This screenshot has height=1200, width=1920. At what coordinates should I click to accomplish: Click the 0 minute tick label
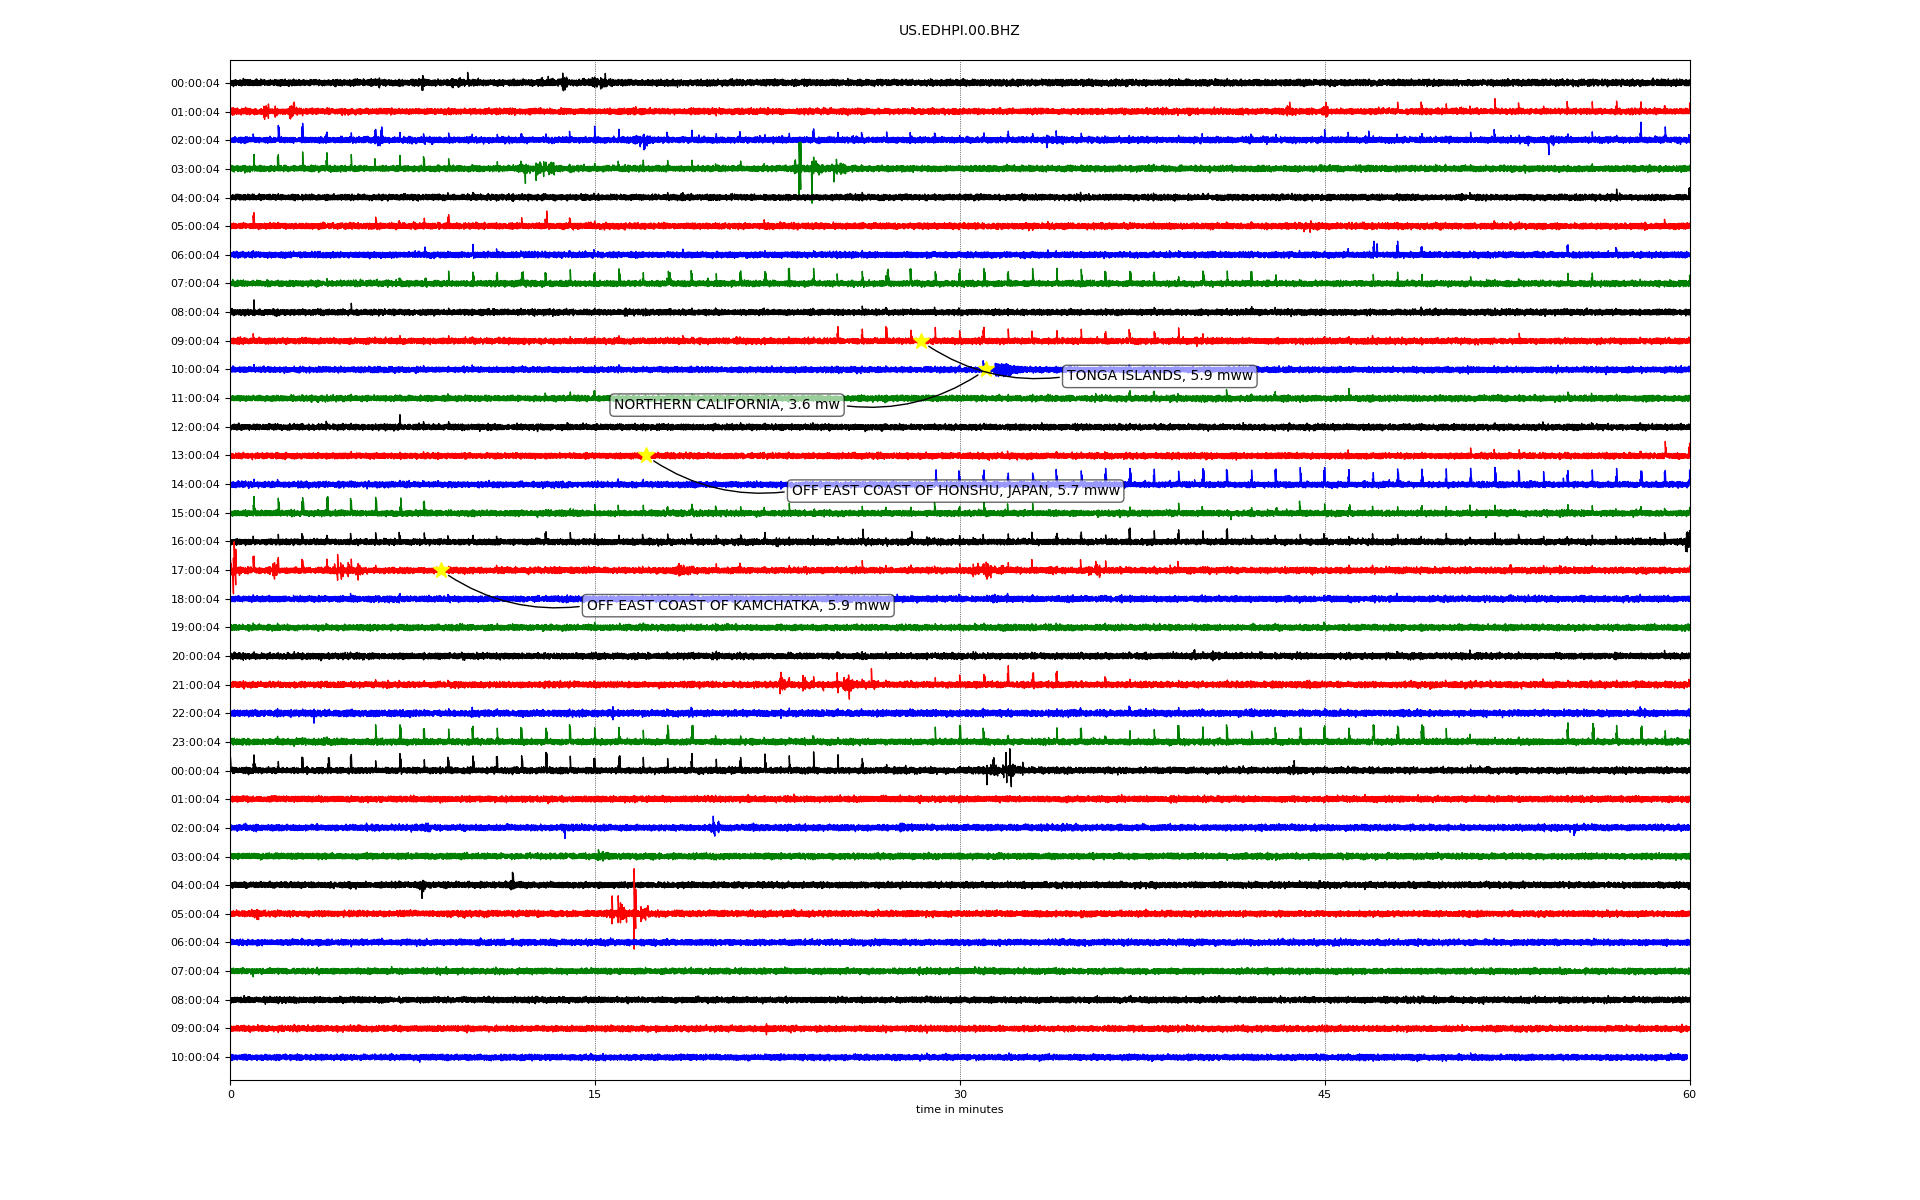231,1094
